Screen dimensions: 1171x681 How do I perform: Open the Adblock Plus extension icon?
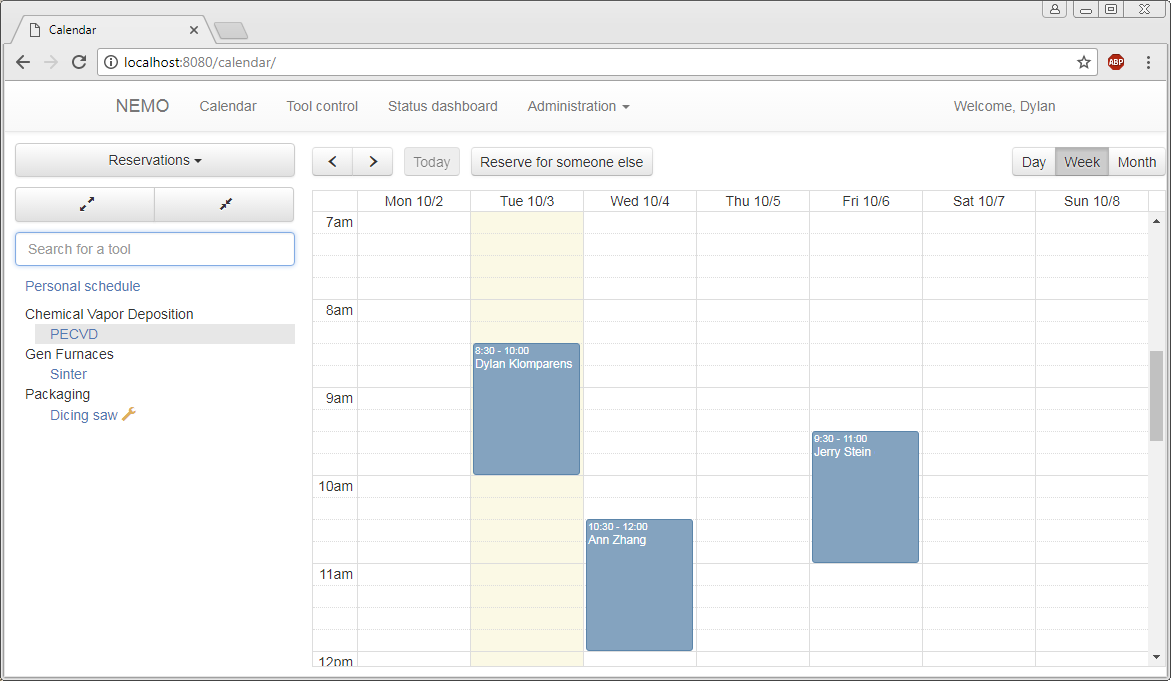pos(1116,62)
